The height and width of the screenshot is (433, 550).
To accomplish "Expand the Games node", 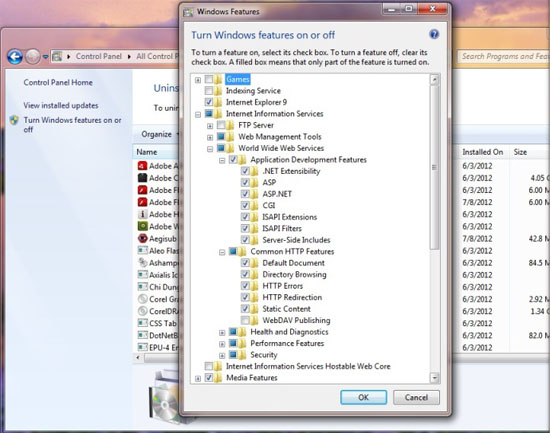I will pos(198,80).
